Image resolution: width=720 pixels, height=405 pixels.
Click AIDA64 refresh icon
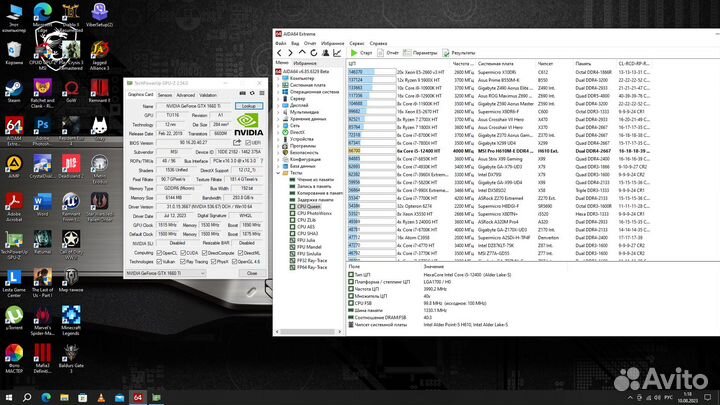coord(314,53)
